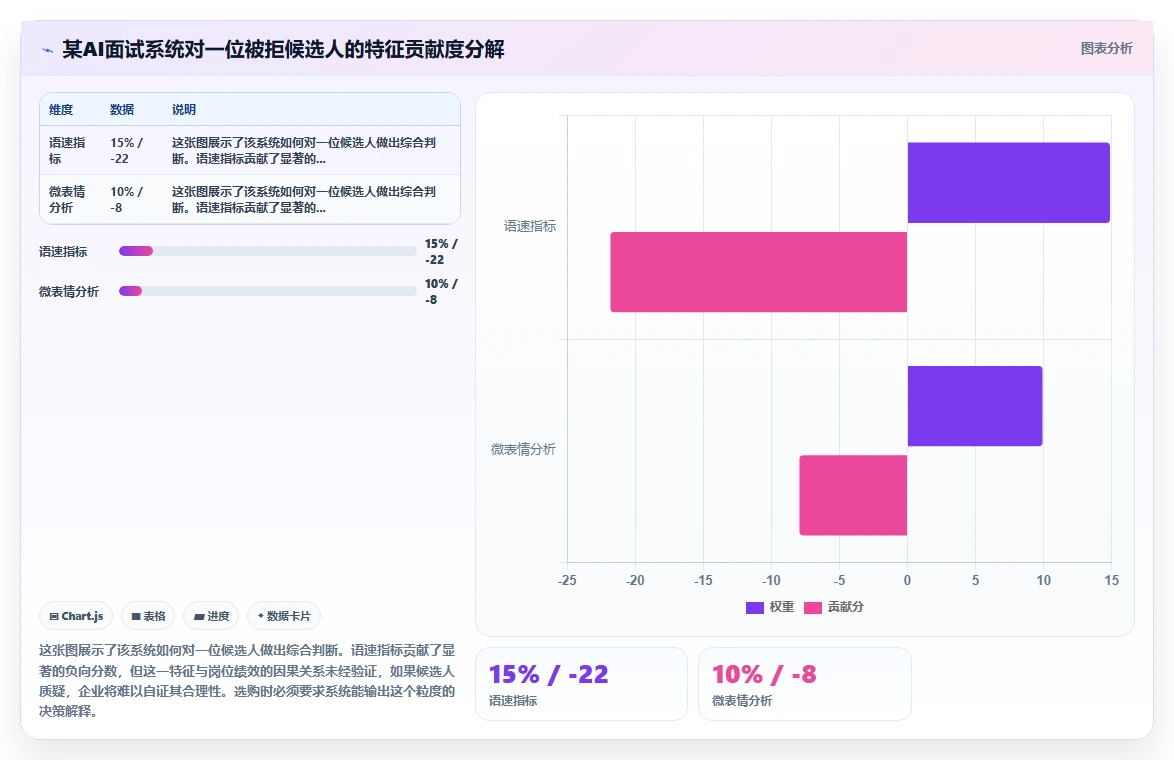Click the purple 微表情分析 weight bar
The height and width of the screenshot is (760, 1174).
pyautogui.click(x=975, y=406)
